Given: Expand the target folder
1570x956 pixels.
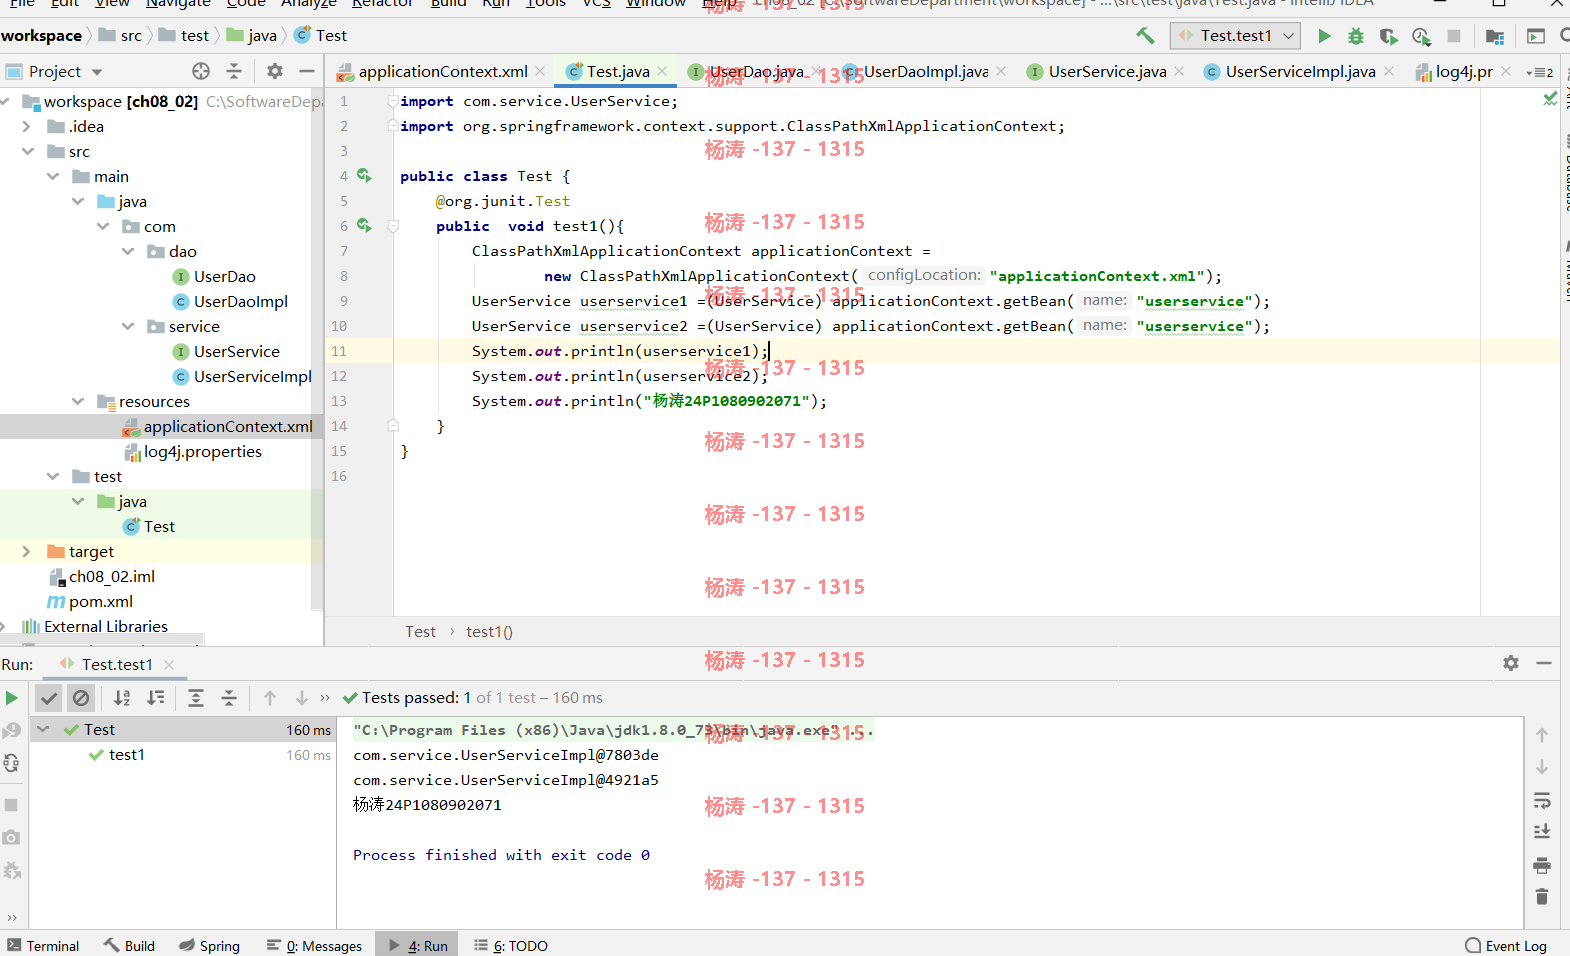Looking at the screenshot, I should click(27, 552).
